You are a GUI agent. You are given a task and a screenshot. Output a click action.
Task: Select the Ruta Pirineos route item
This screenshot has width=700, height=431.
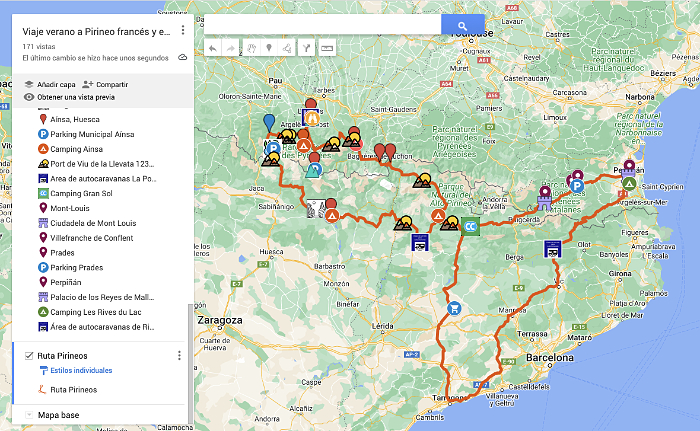[x=73, y=389]
